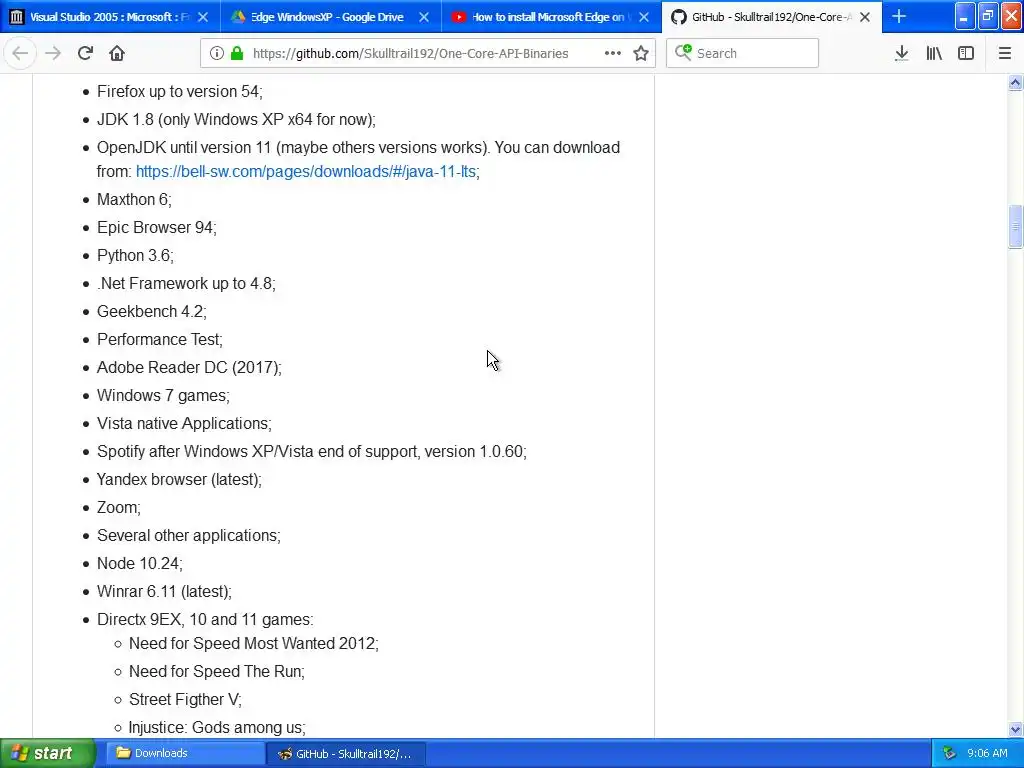Click '.Net Framework up to 4.8' text
This screenshot has height=768, width=1024.
click(186, 283)
